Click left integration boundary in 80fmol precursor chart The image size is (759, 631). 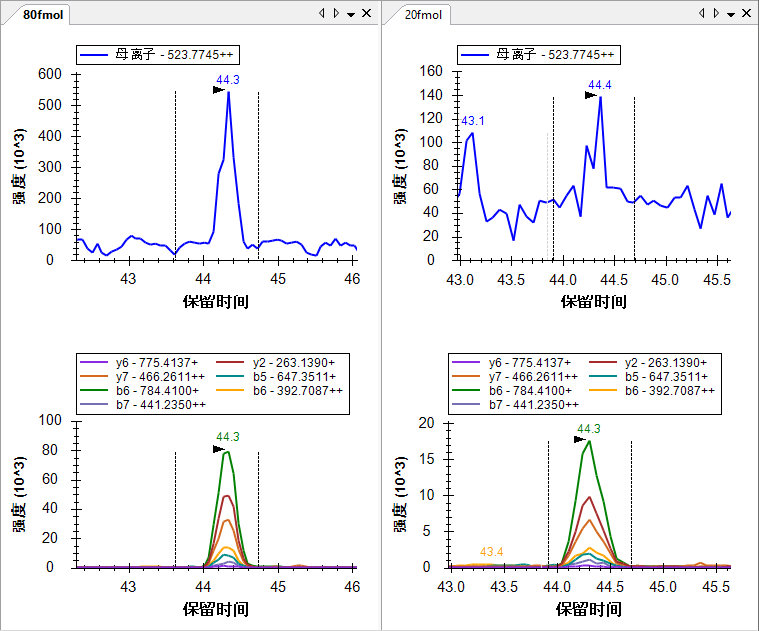pos(175,175)
